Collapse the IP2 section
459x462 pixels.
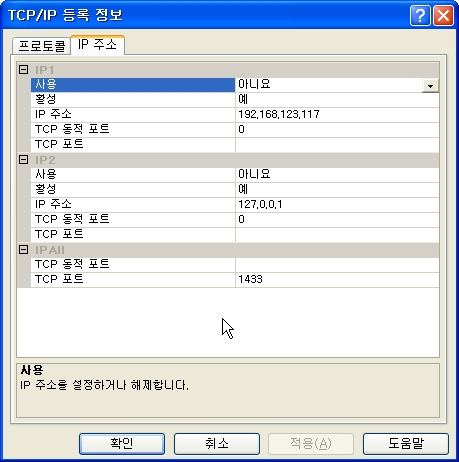pos(23,160)
